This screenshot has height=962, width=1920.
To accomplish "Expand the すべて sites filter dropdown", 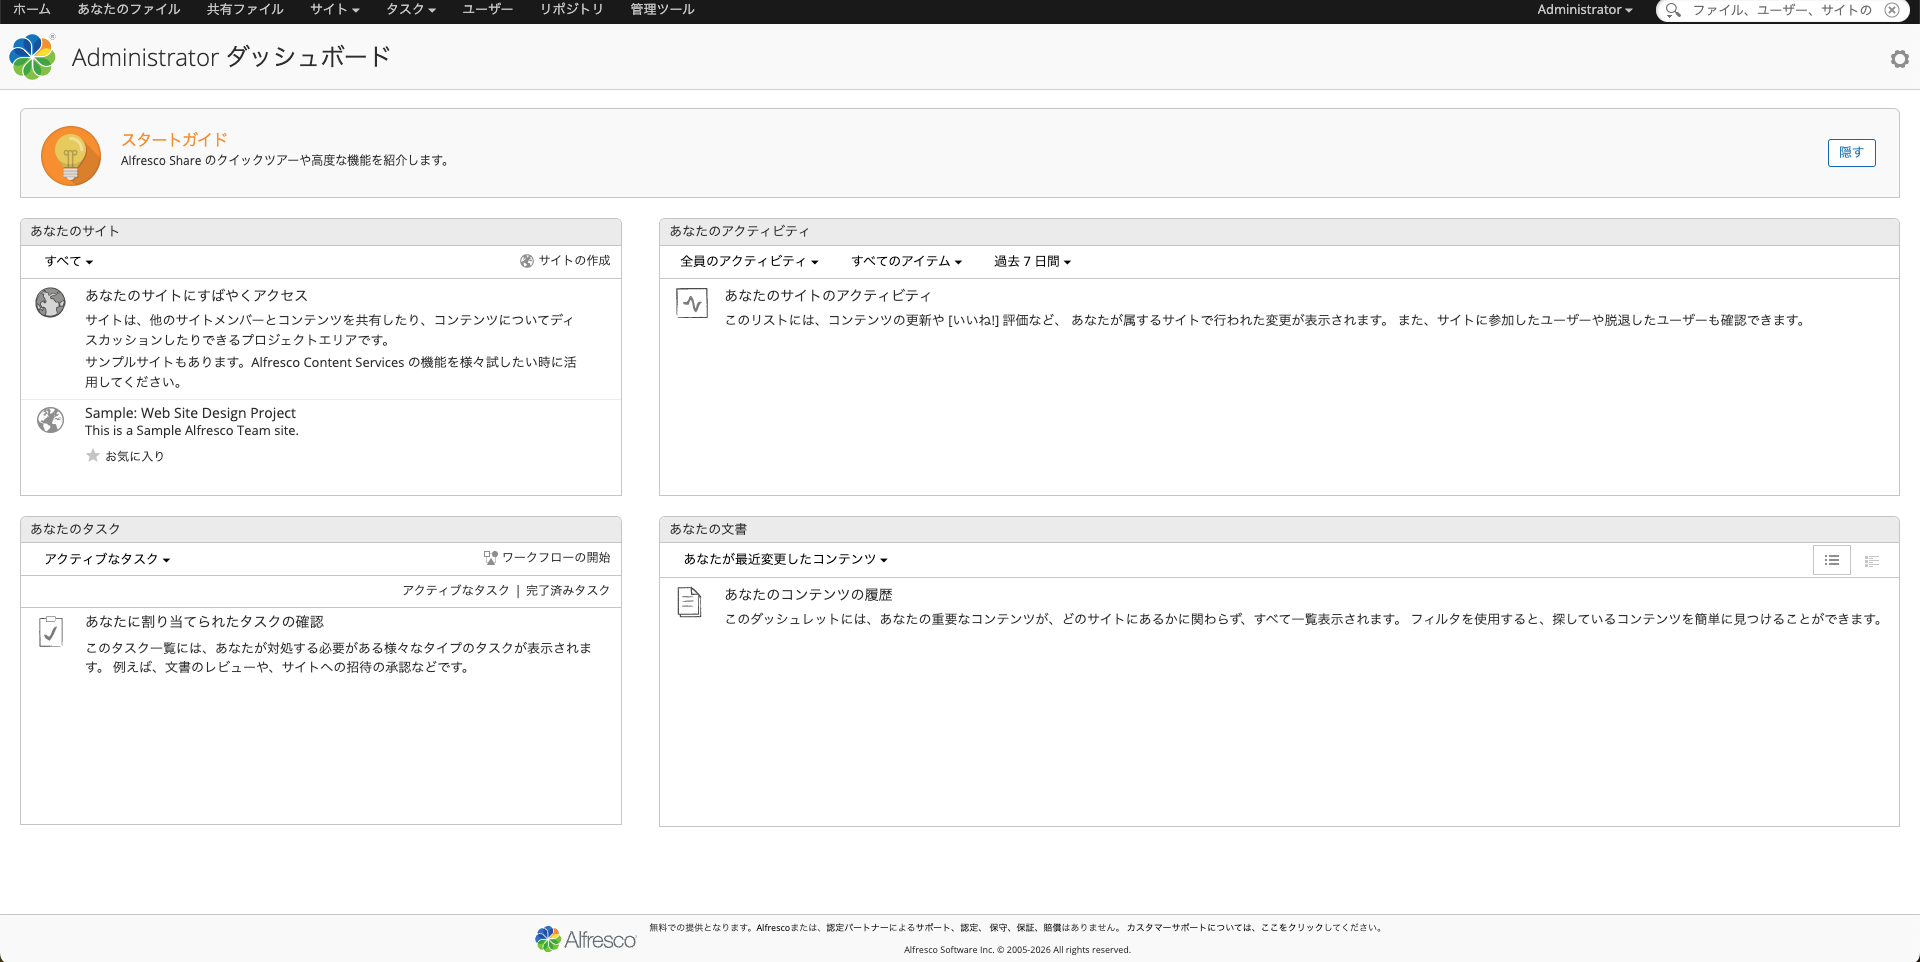I will (x=68, y=261).
